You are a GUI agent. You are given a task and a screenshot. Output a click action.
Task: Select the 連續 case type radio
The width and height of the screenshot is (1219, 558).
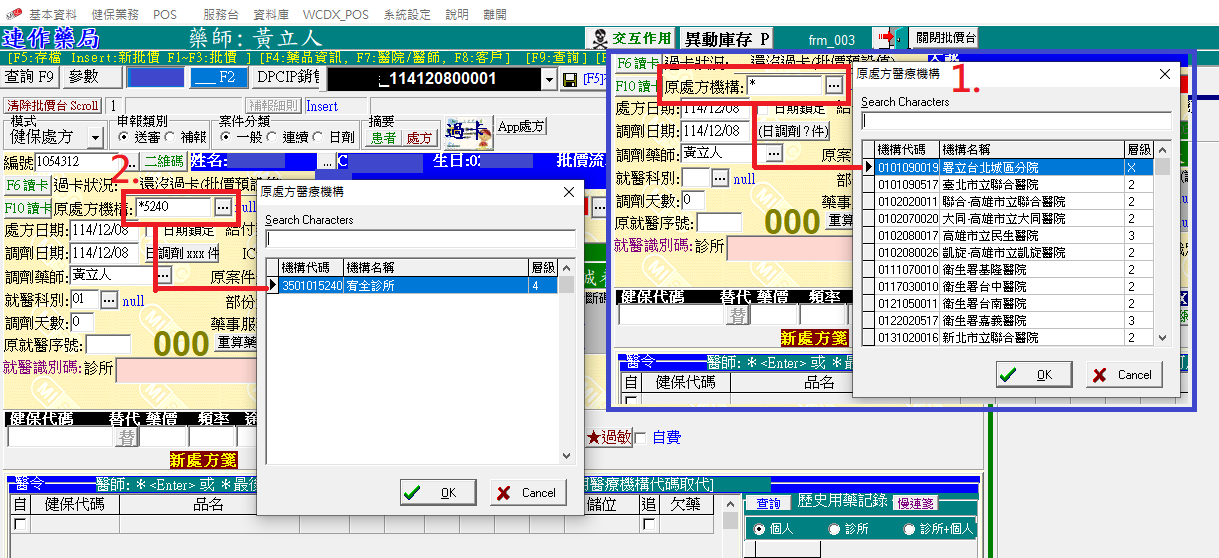coord(271,137)
